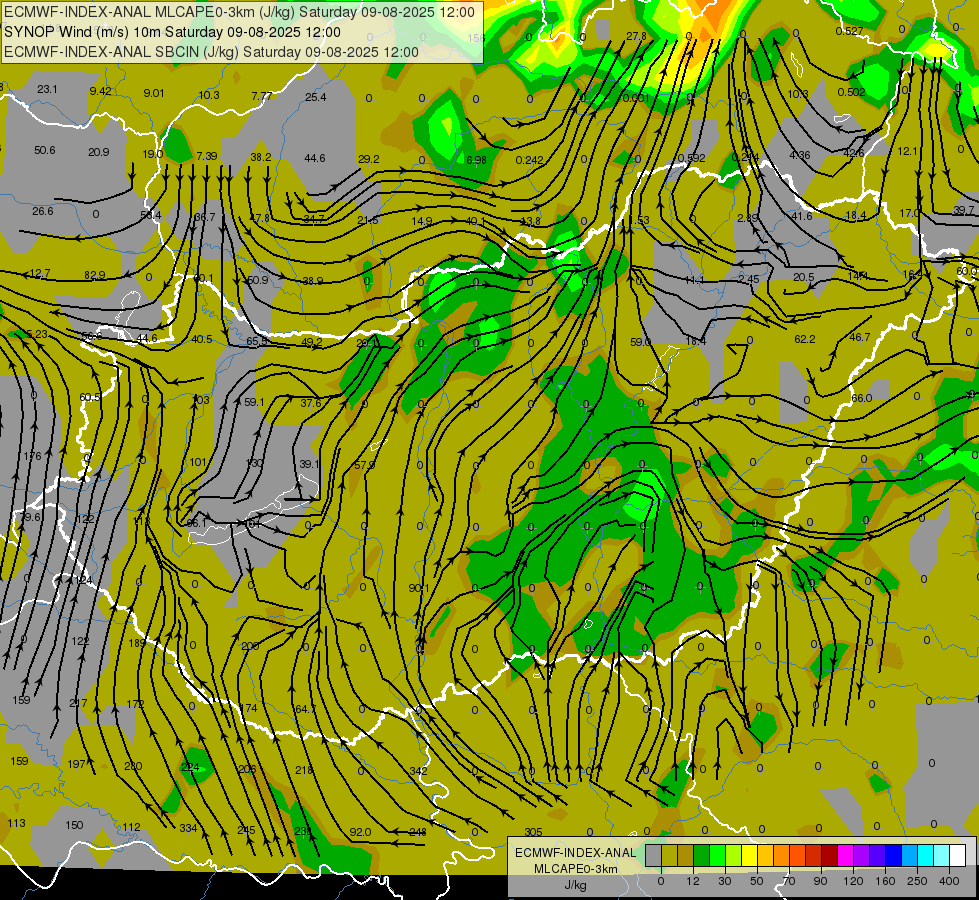Click the map value 27.8 near the top

pos(636,36)
